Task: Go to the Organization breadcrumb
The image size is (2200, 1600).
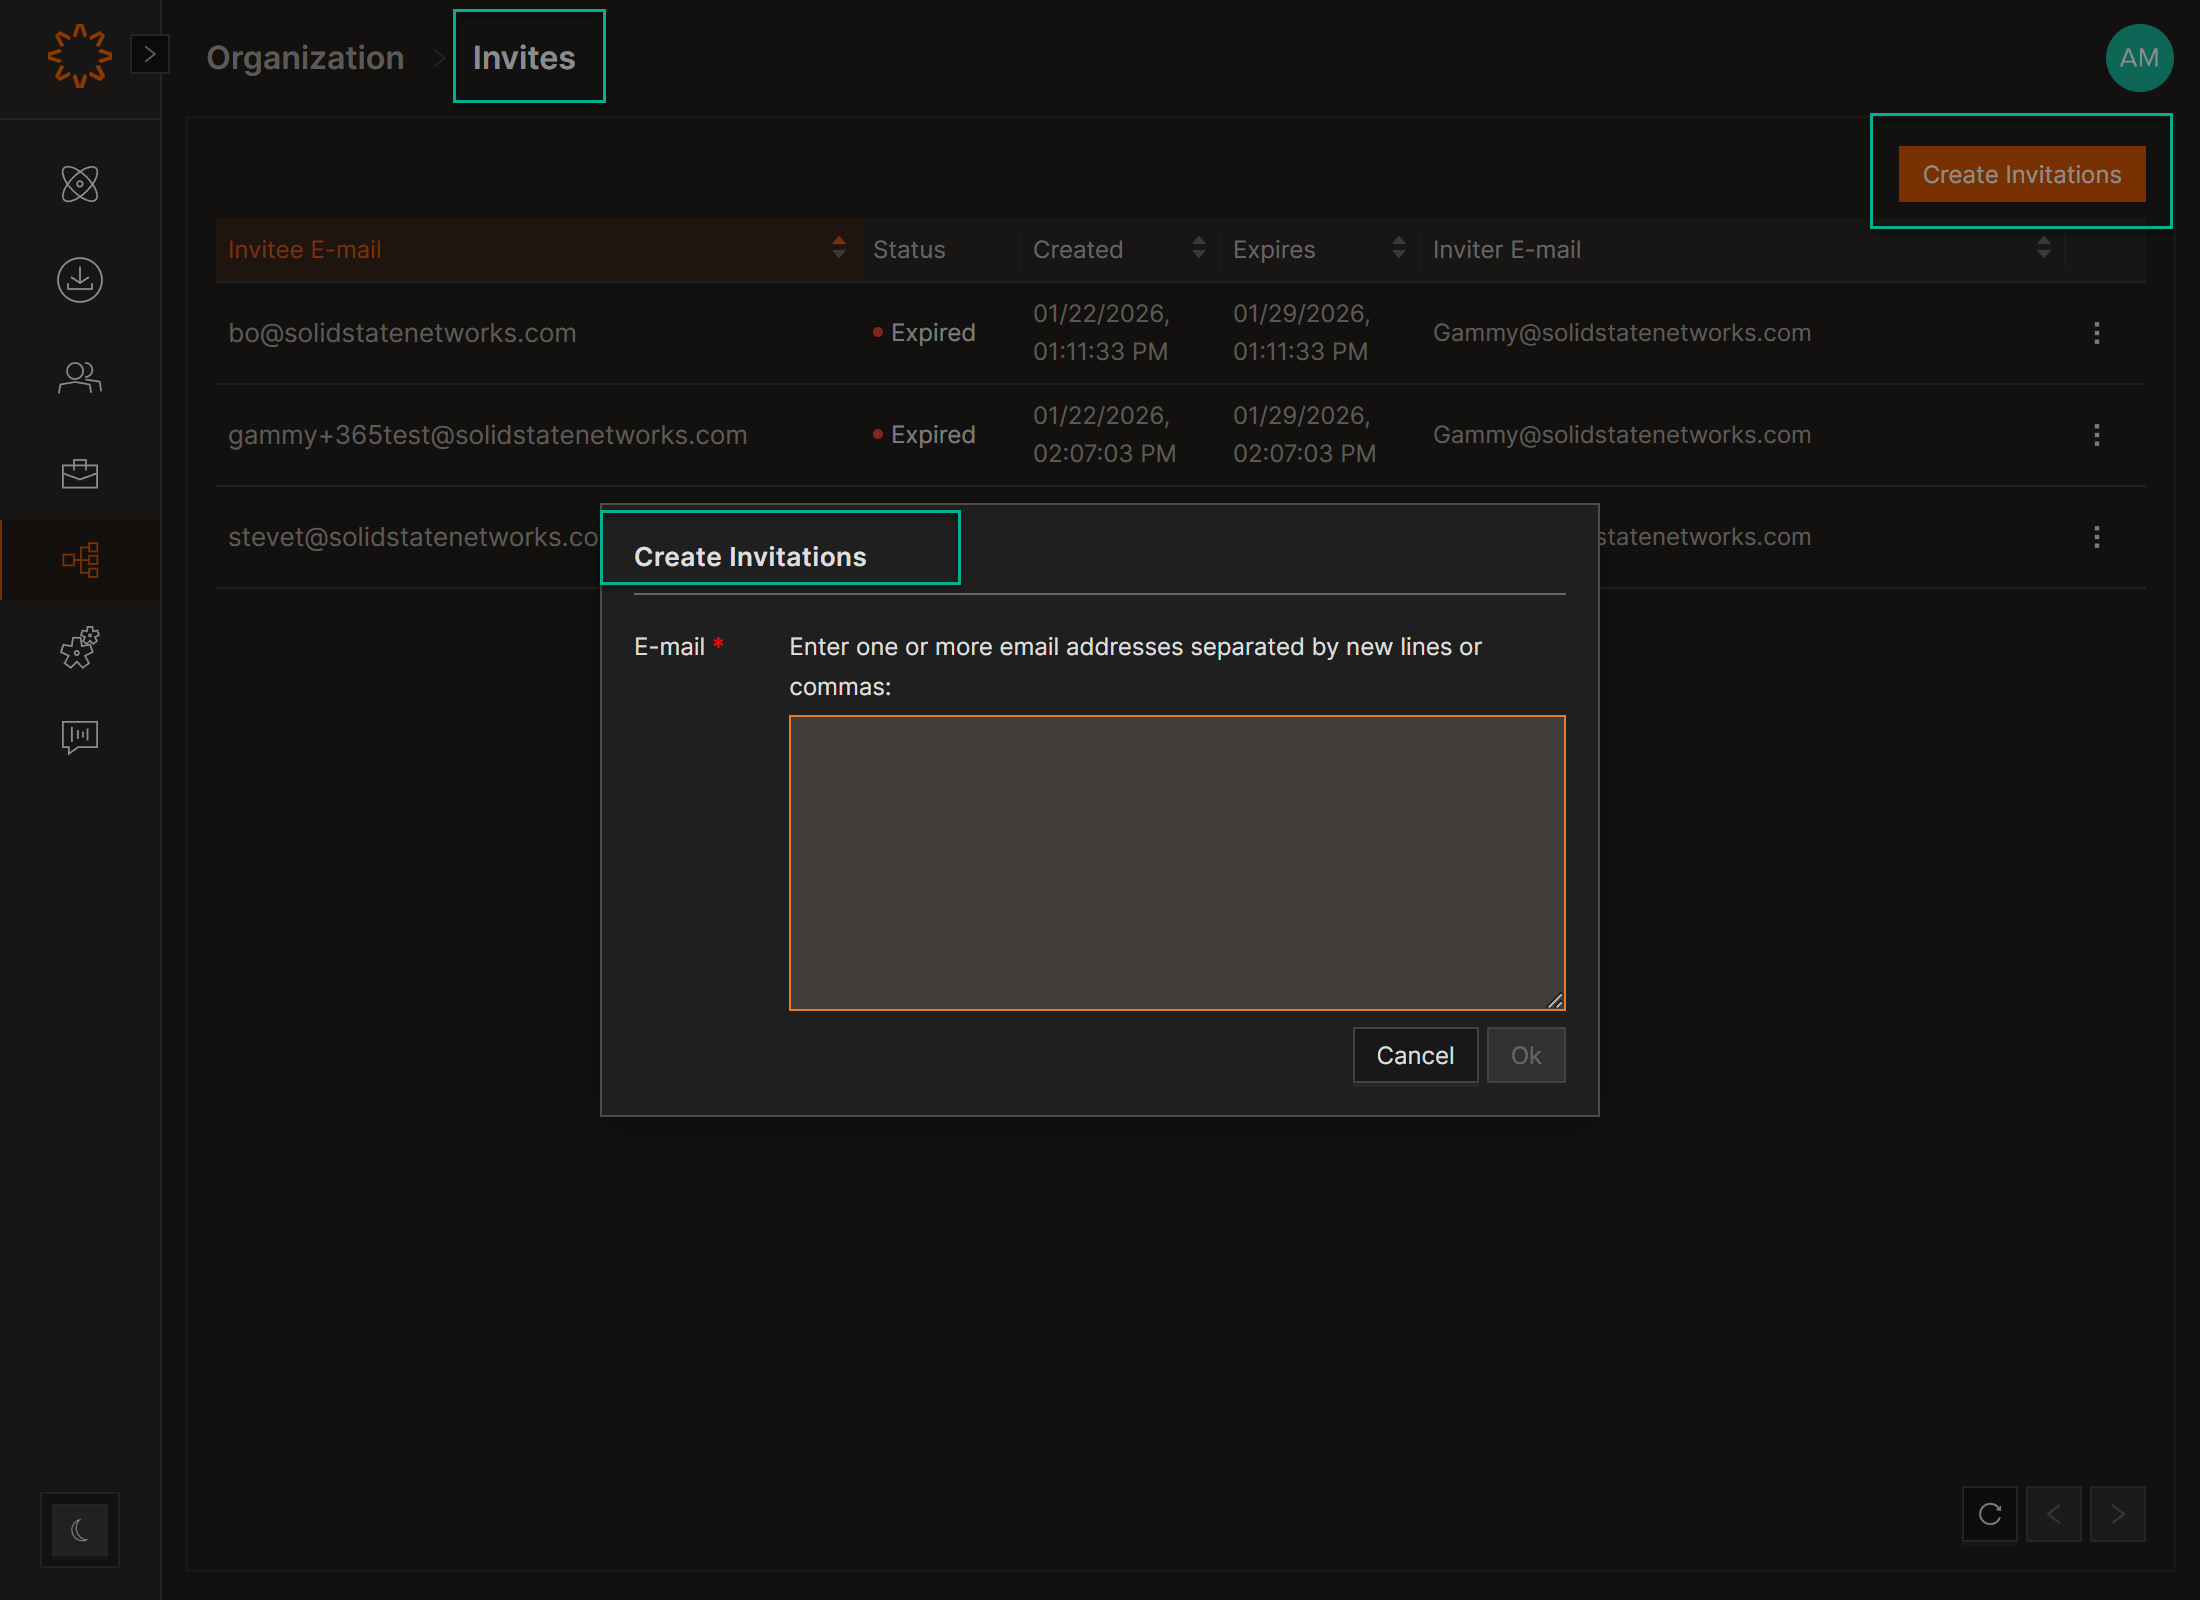Action: click(305, 58)
